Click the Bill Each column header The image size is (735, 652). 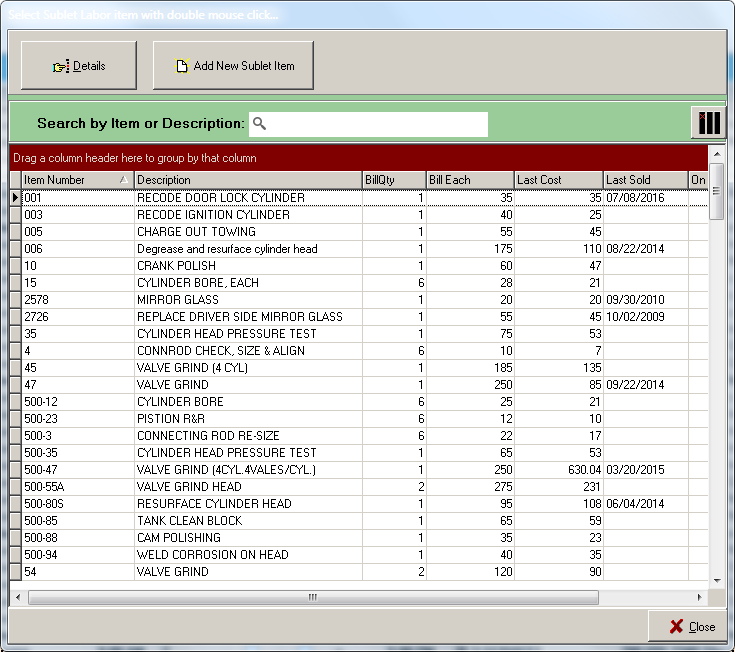[x=469, y=180]
